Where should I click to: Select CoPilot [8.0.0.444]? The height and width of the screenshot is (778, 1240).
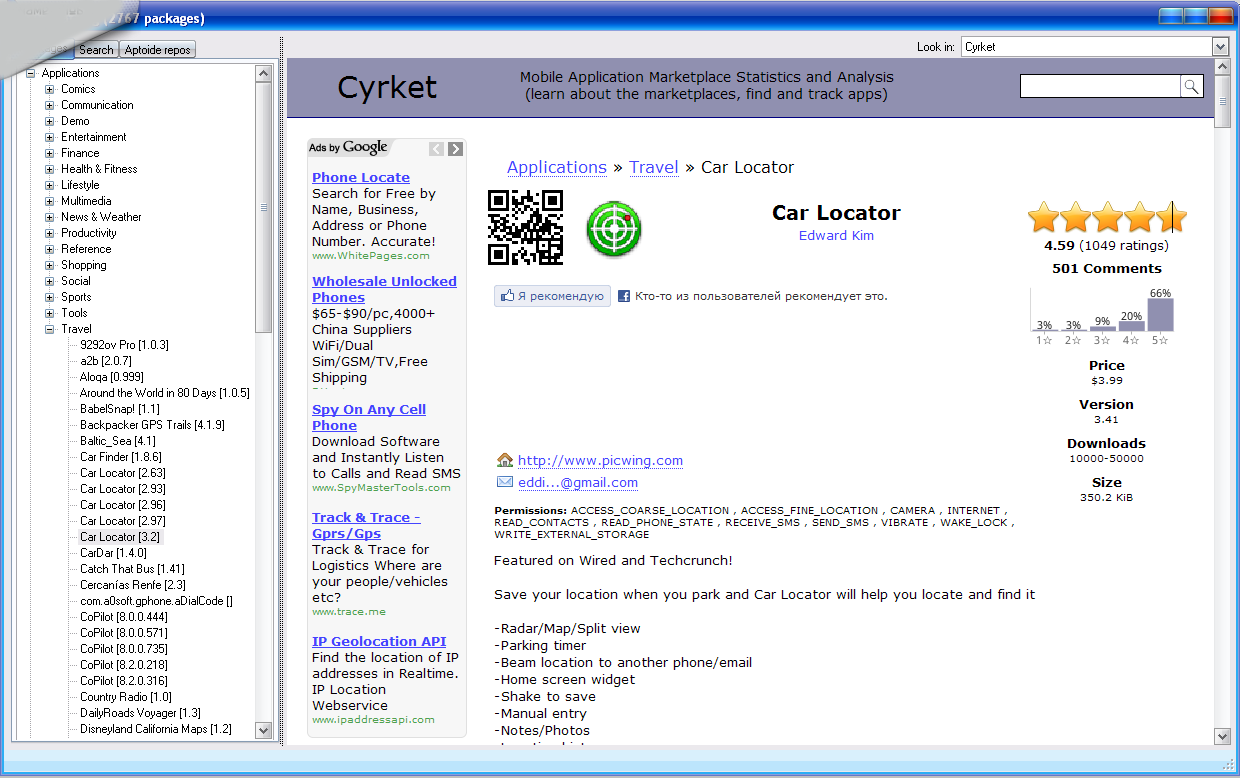coord(124,617)
